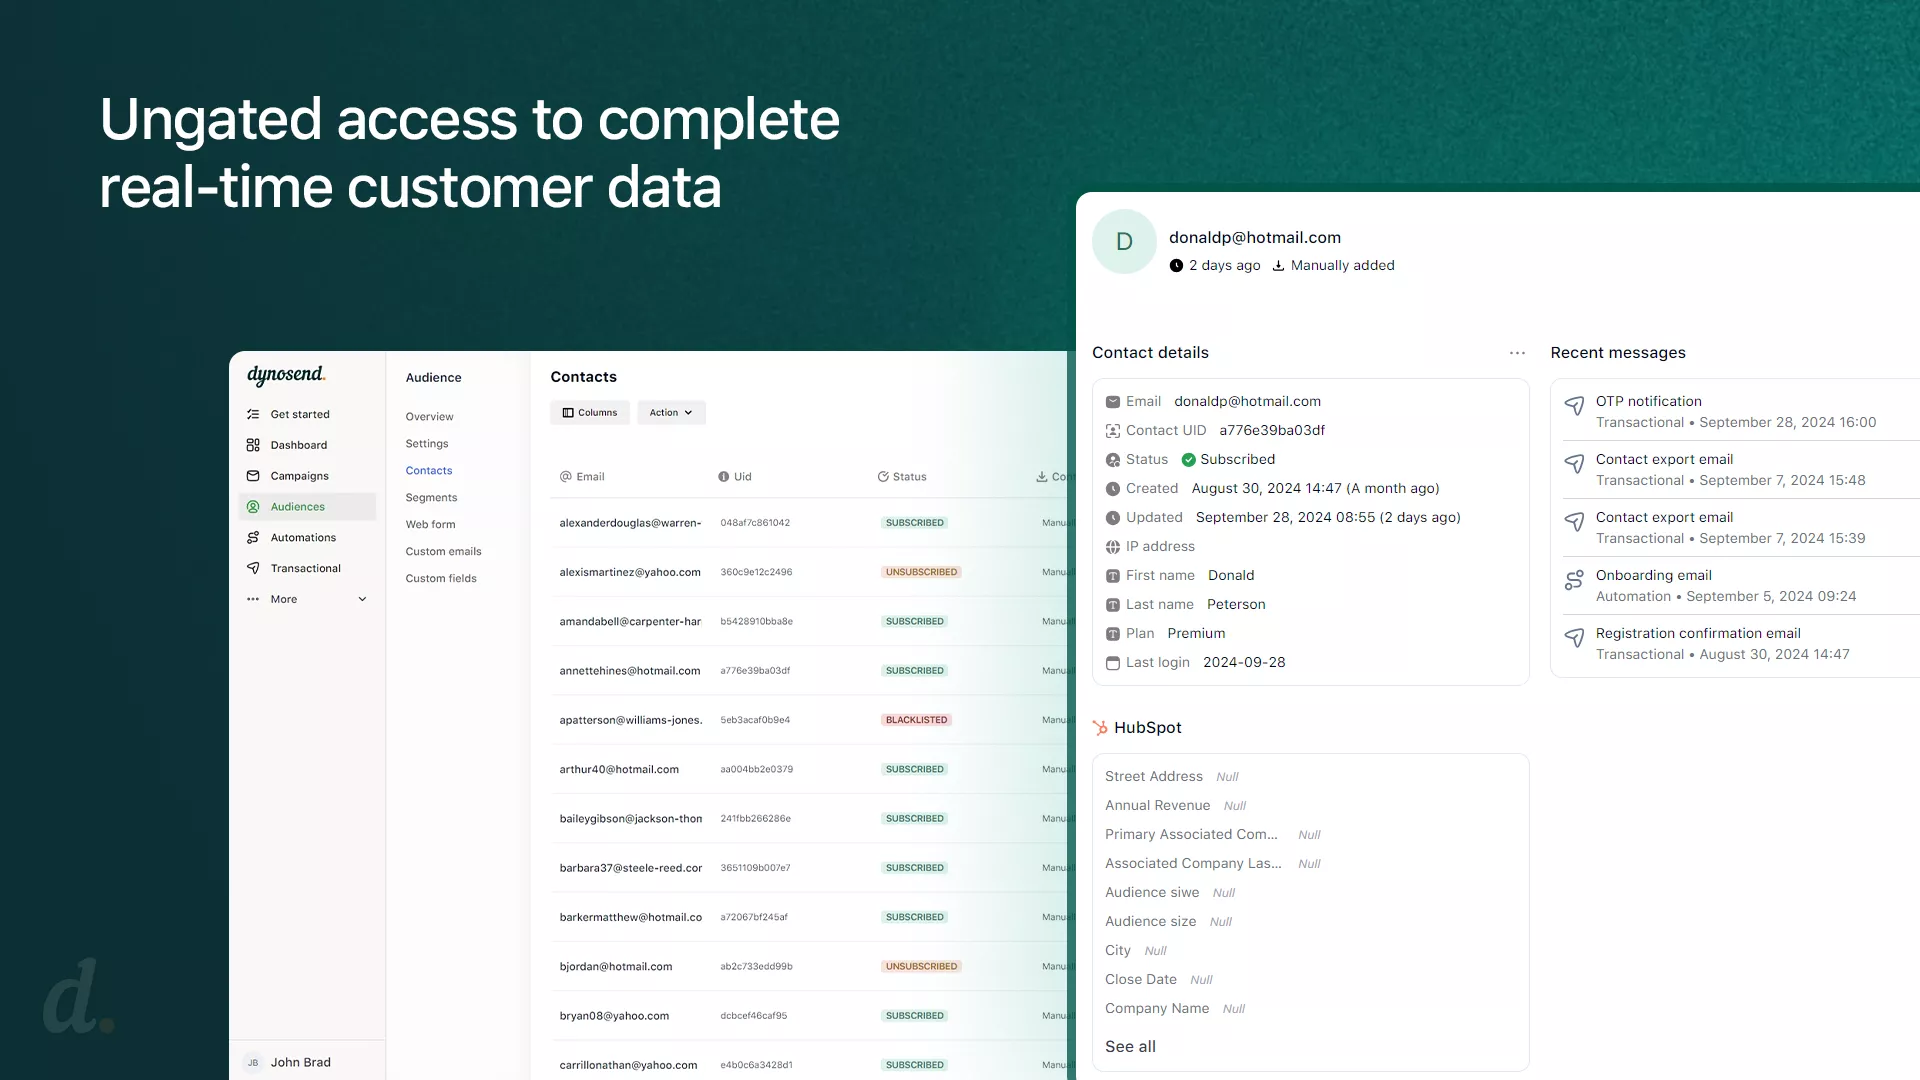
Task: Select the Audiences person icon
Action: coord(253,507)
